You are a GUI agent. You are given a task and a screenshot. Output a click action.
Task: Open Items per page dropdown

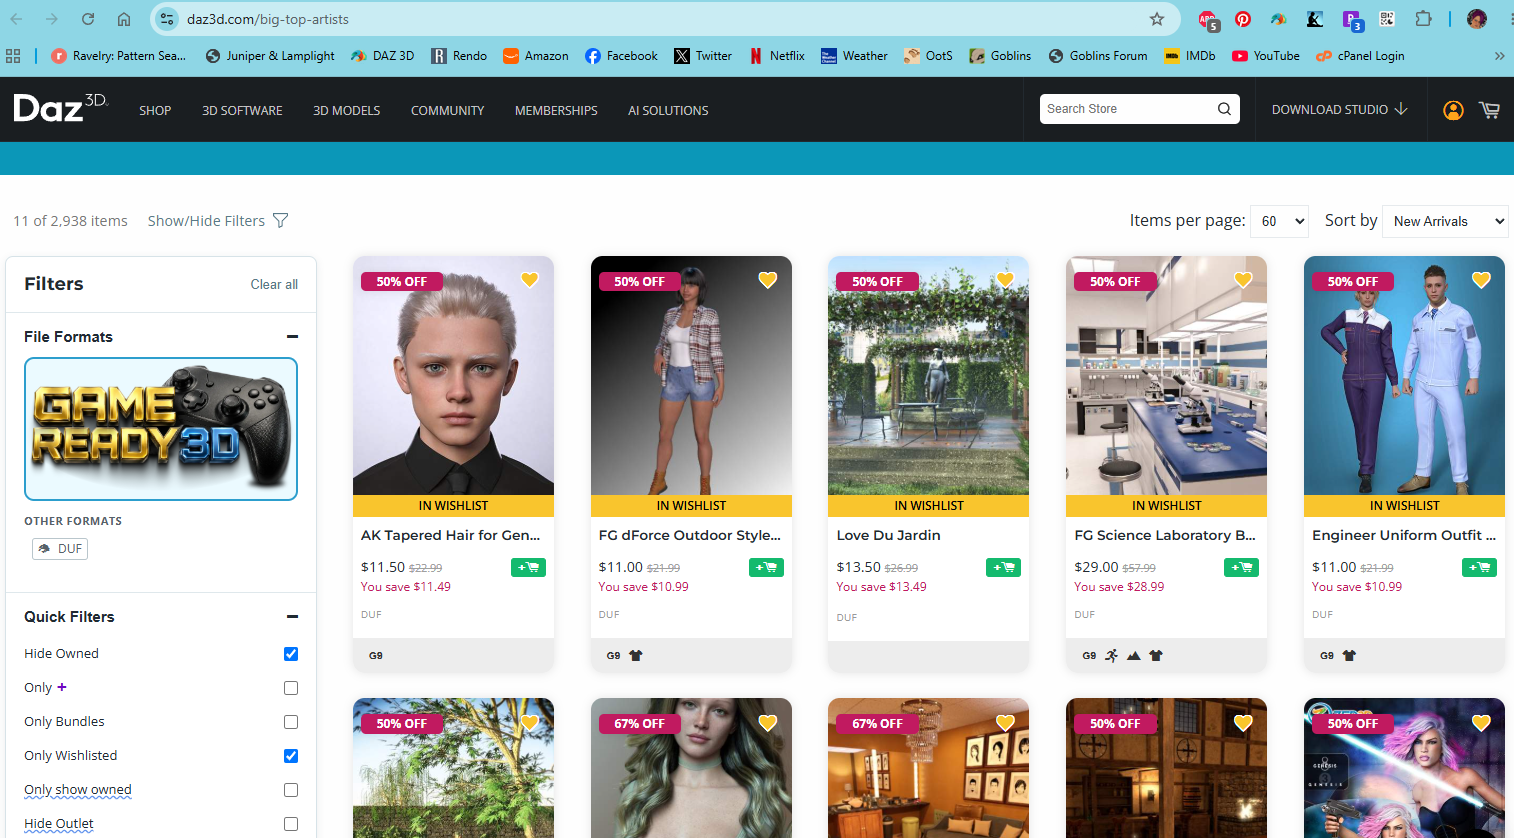click(x=1279, y=221)
